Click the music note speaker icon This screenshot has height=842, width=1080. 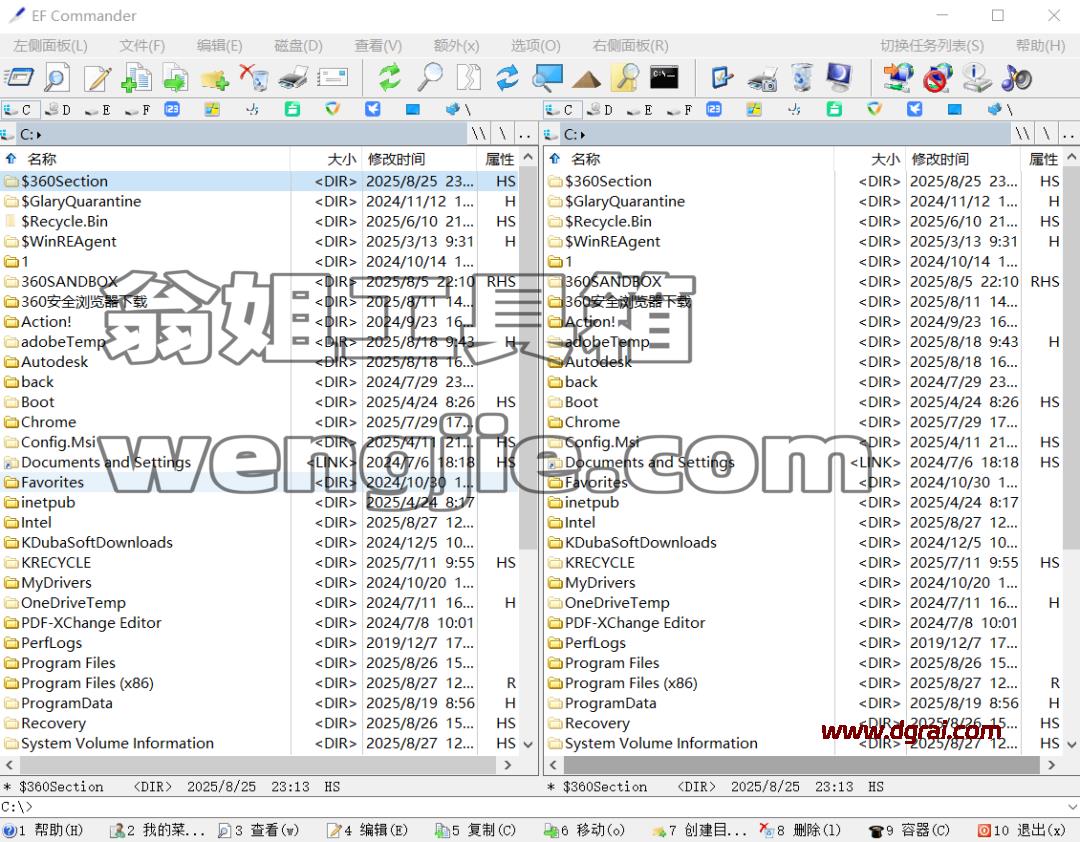pyautogui.click(x=1016, y=77)
